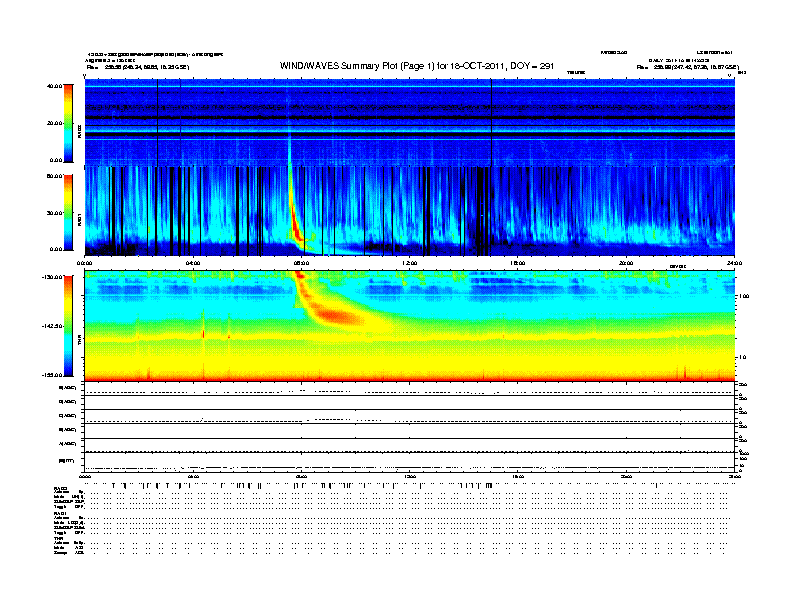
Task: Click the 04:00 tick label under the RAD1 spectrogram
Action: pos(193,263)
